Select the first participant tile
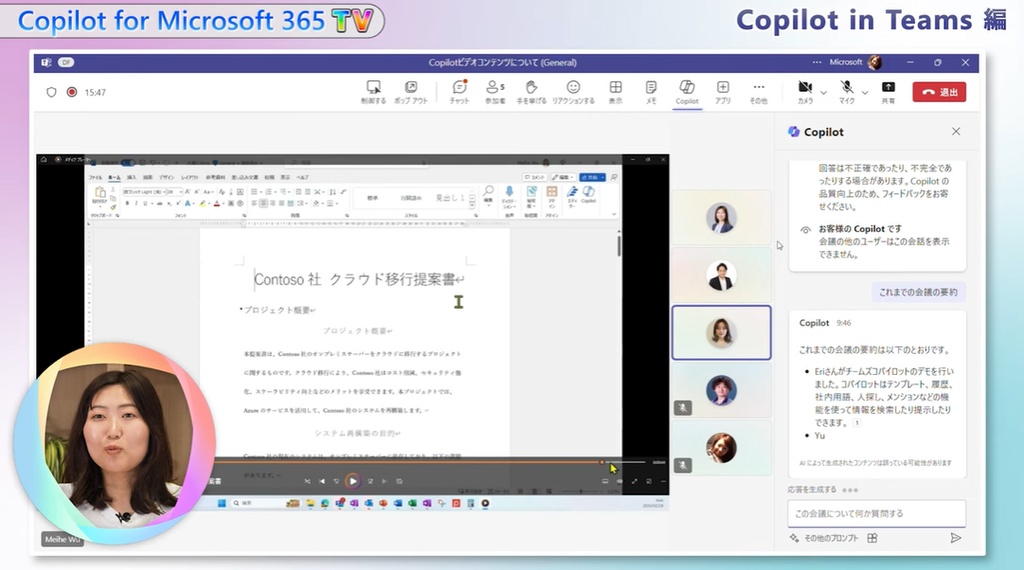Screen dimensions: 1024x570 pyautogui.click(x=721, y=218)
